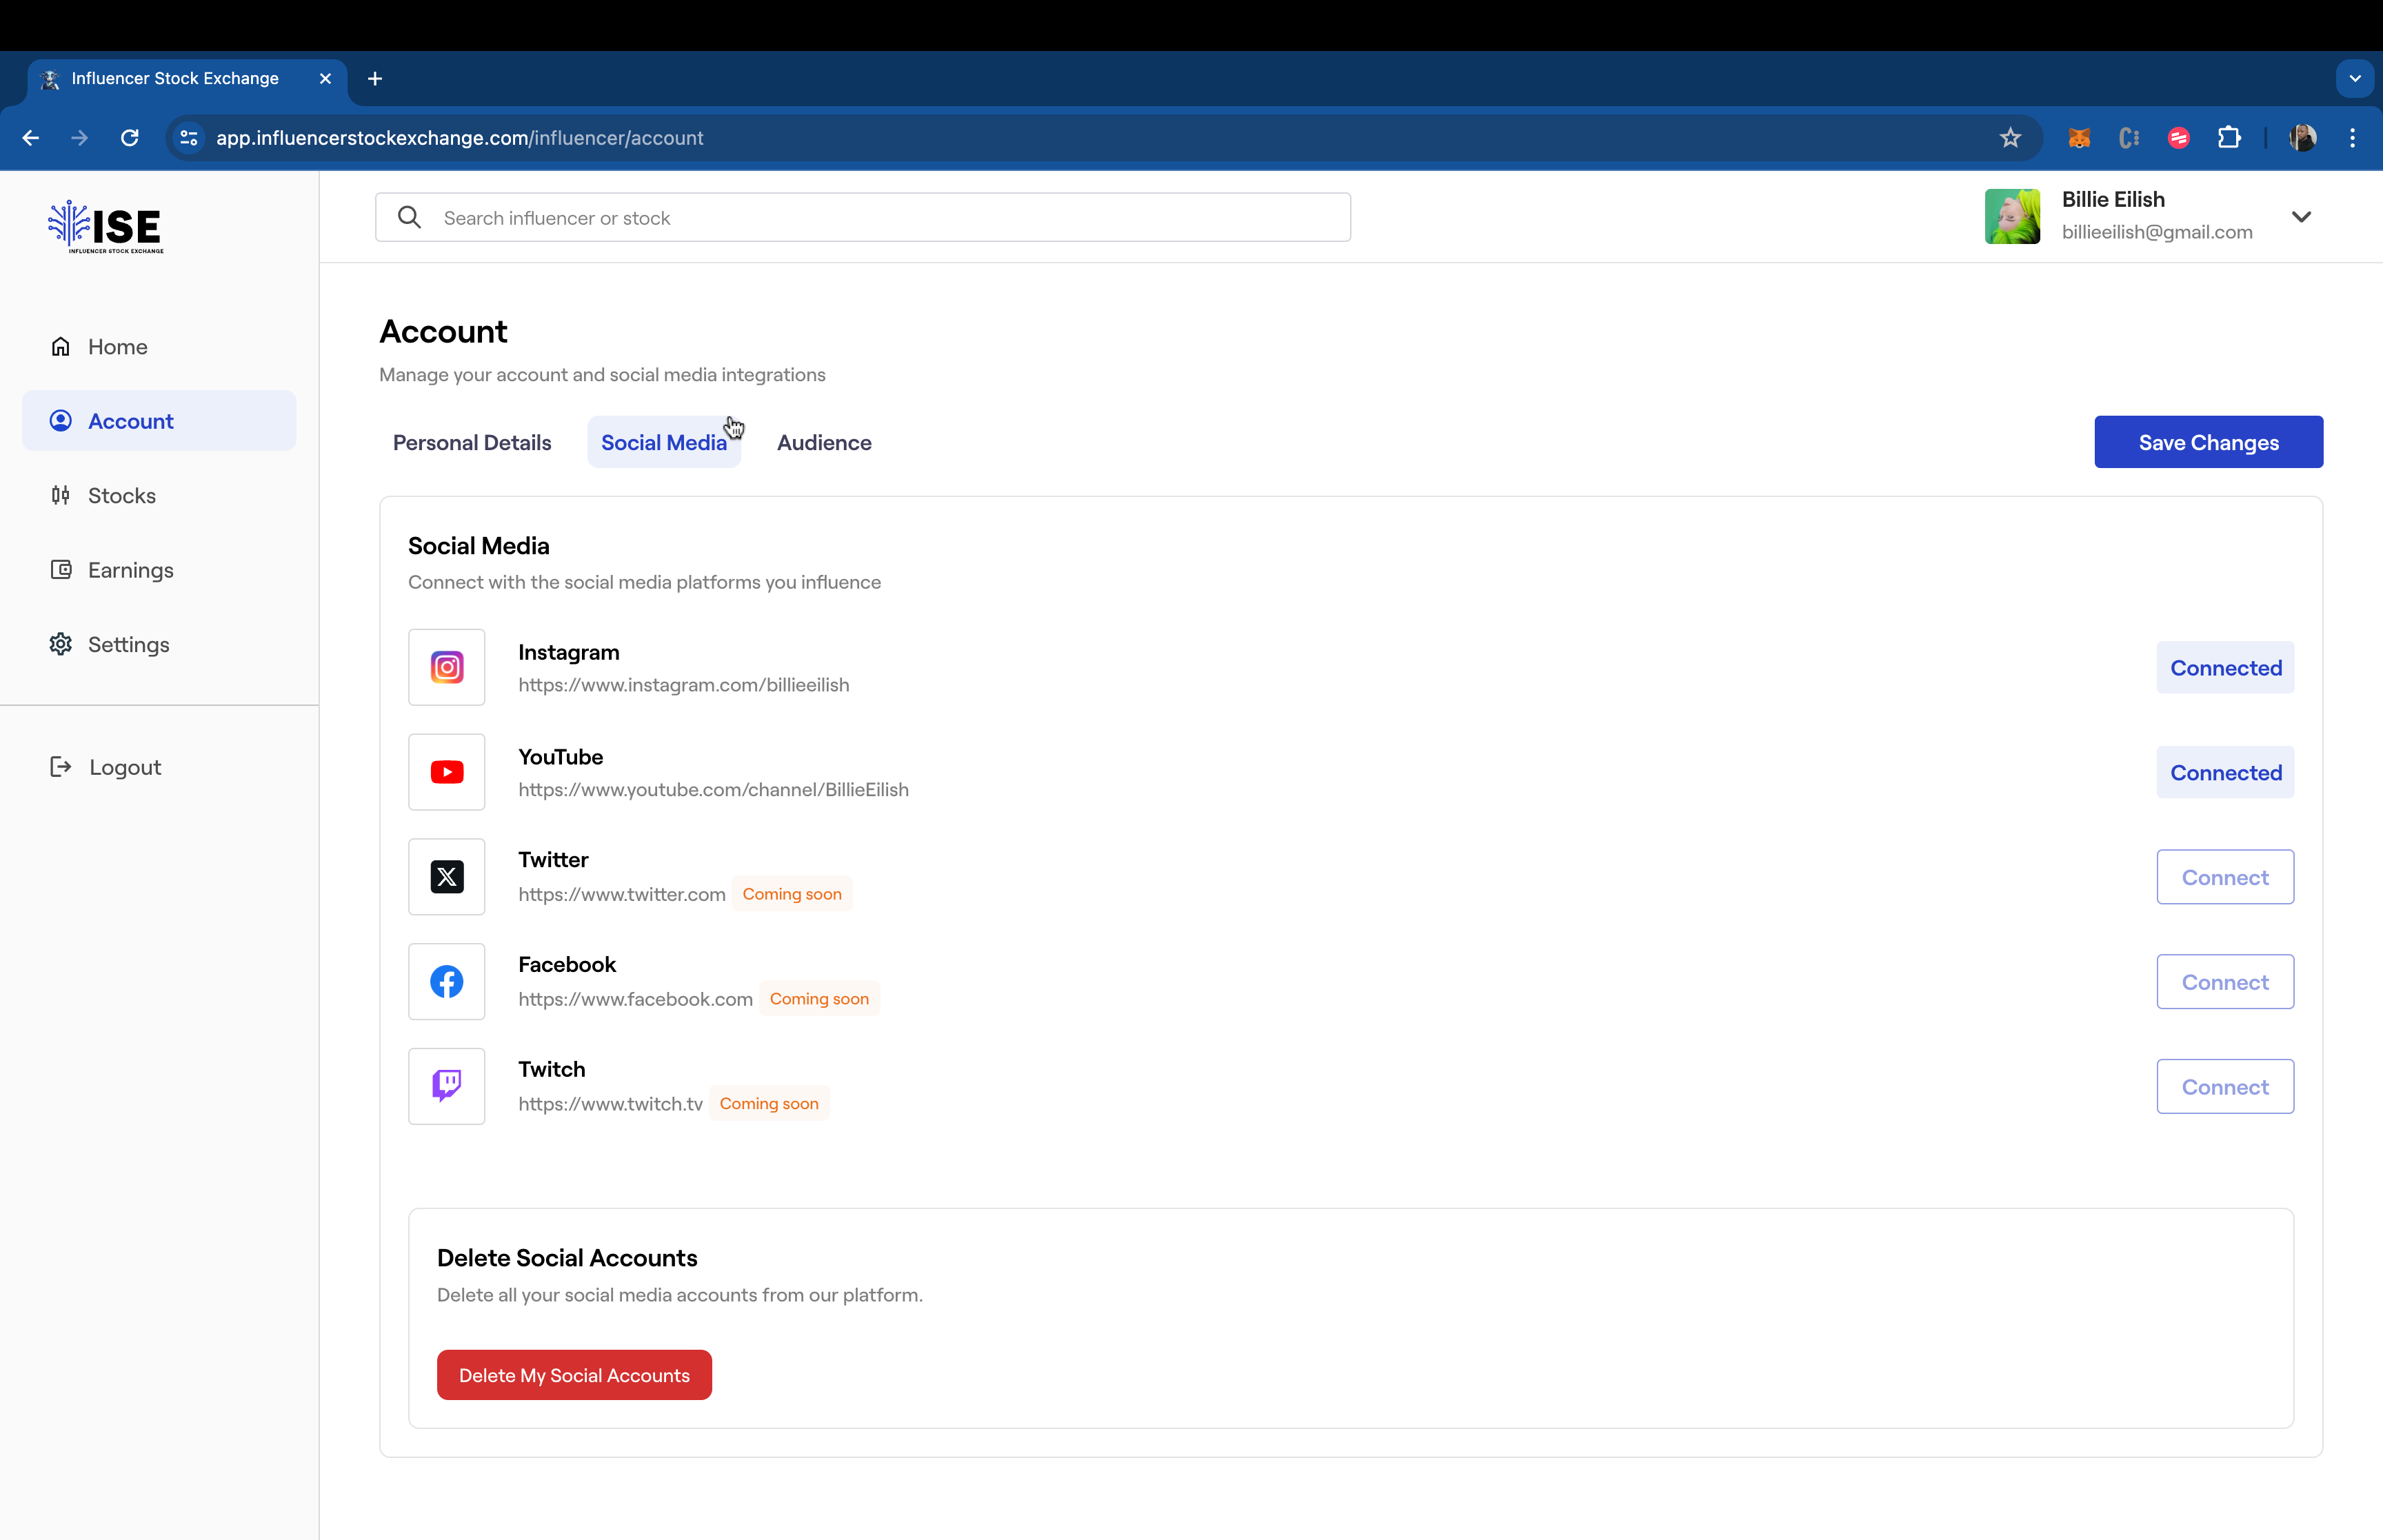This screenshot has width=2383, height=1540.
Task: Click Coming soon badge next to Facebook
Action: point(819,998)
